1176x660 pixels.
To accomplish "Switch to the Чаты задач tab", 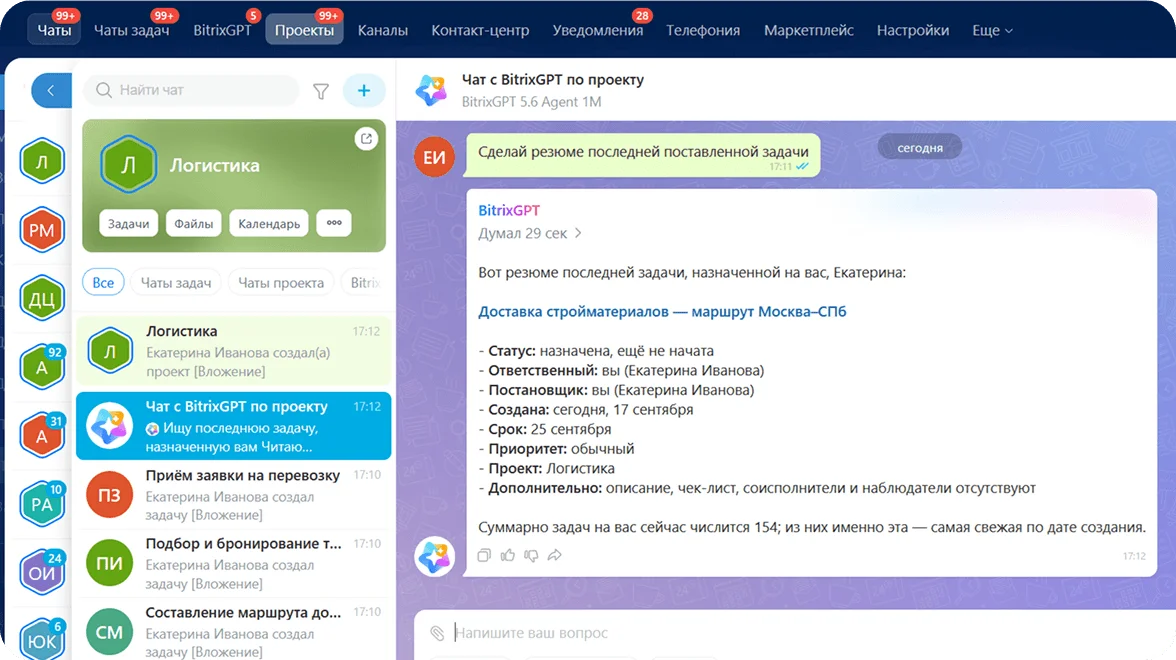I will [x=131, y=30].
